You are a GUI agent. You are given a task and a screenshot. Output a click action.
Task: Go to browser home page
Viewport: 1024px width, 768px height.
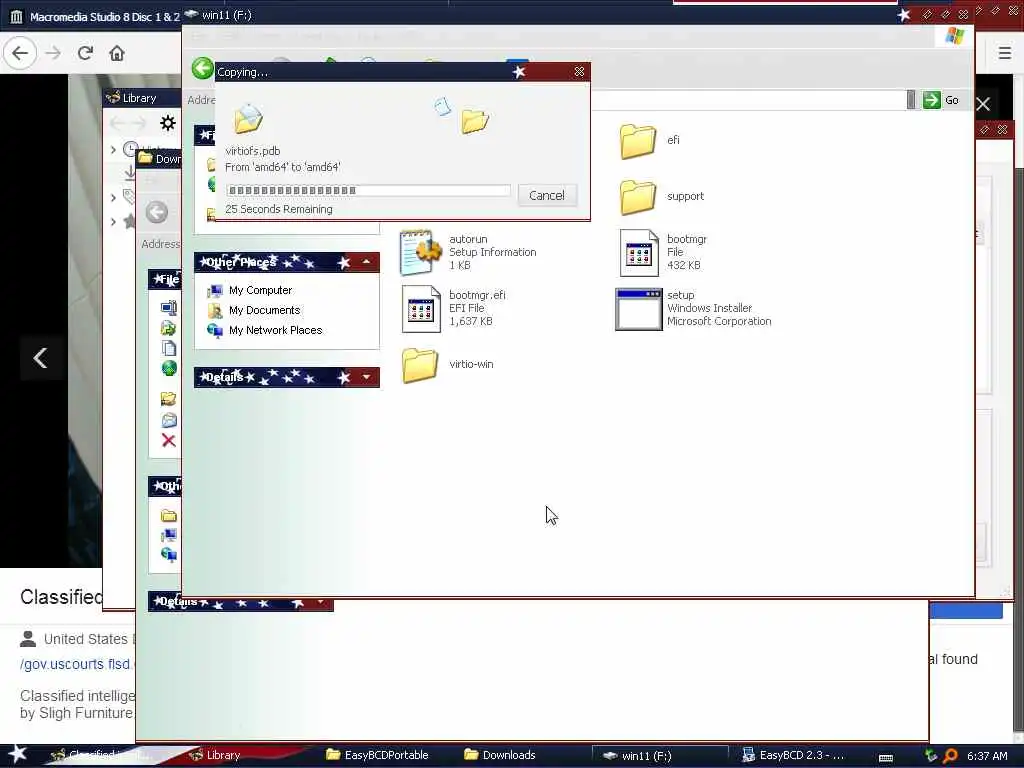click(x=117, y=53)
